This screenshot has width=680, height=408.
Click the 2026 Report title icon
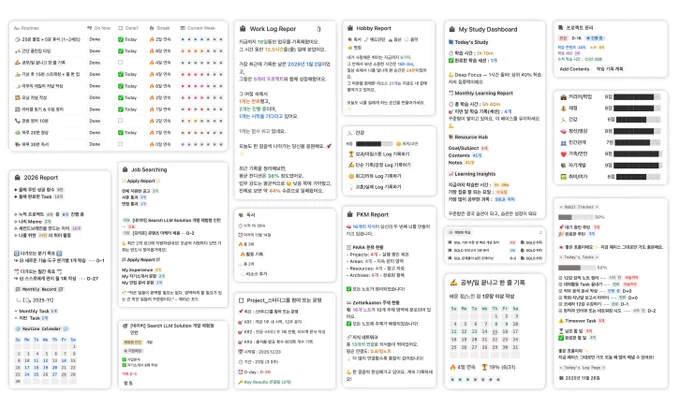[x=17, y=177]
